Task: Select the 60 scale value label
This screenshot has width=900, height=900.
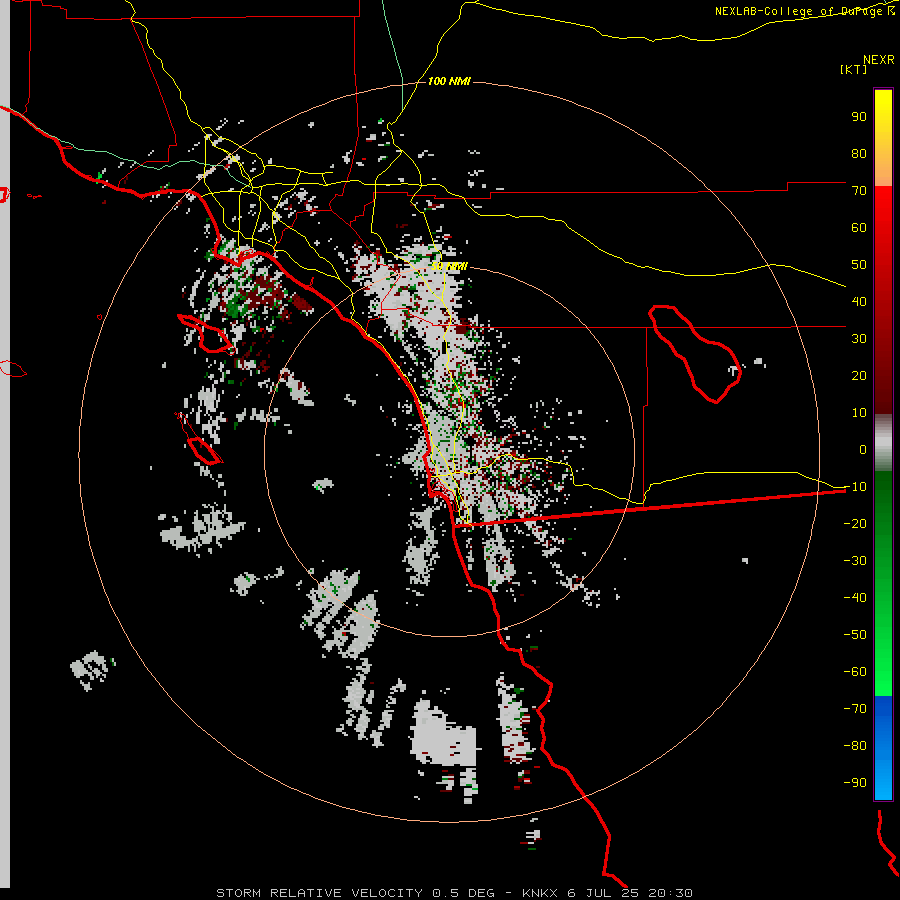Action: (x=859, y=227)
